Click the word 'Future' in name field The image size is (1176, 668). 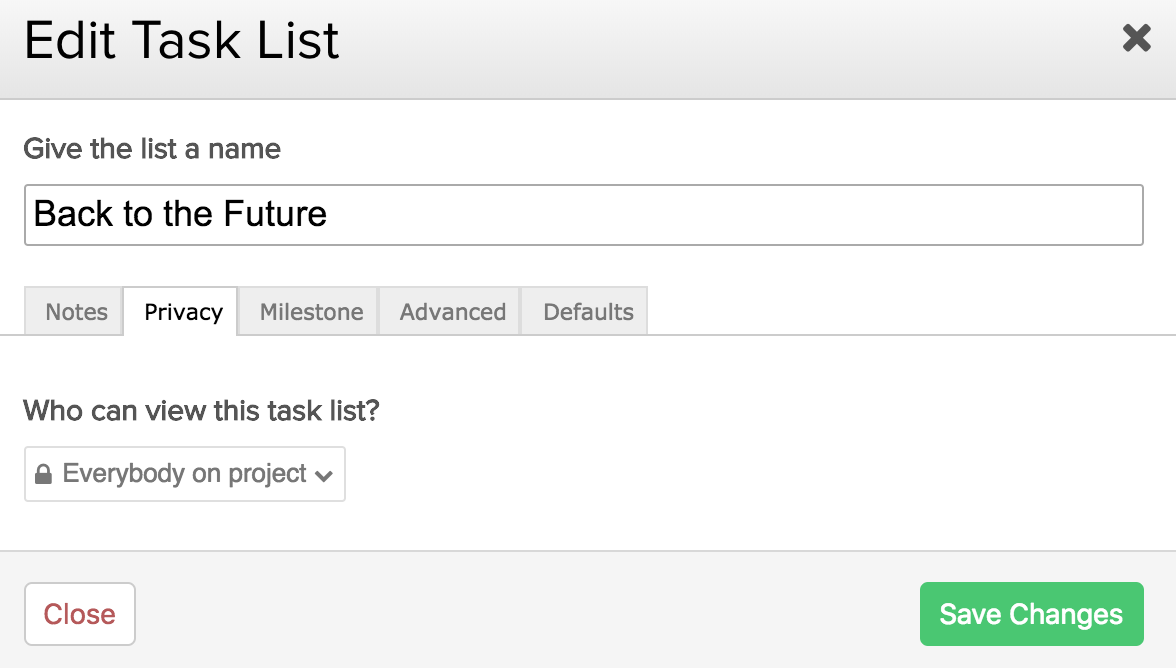(x=275, y=214)
